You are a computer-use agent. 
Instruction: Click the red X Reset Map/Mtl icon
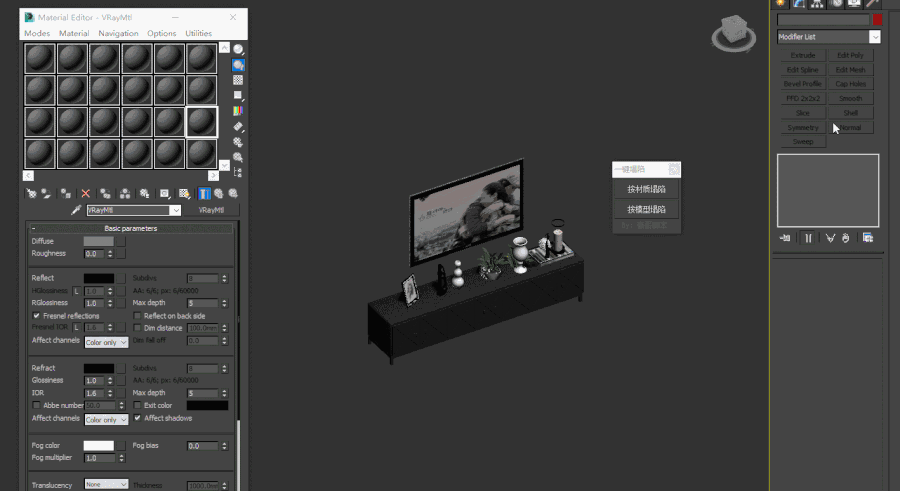click(86, 194)
